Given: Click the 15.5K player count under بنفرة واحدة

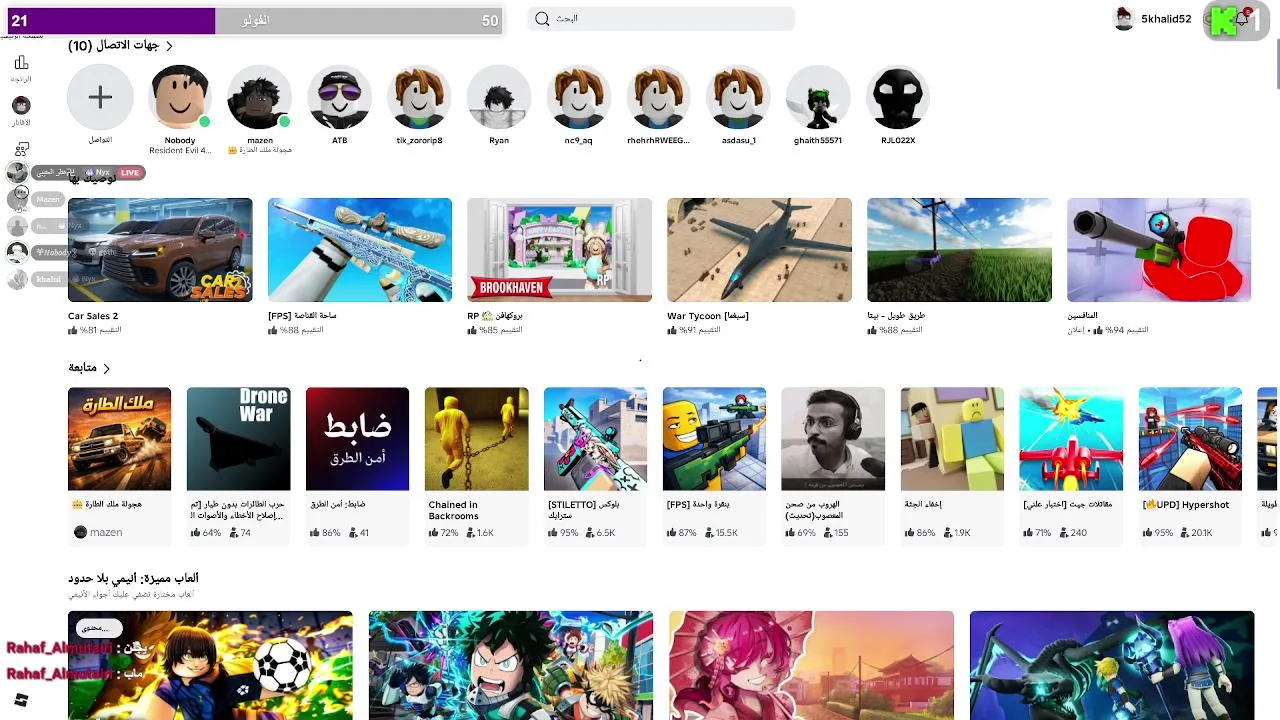Looking at the screenshot, I should [722, 533].
